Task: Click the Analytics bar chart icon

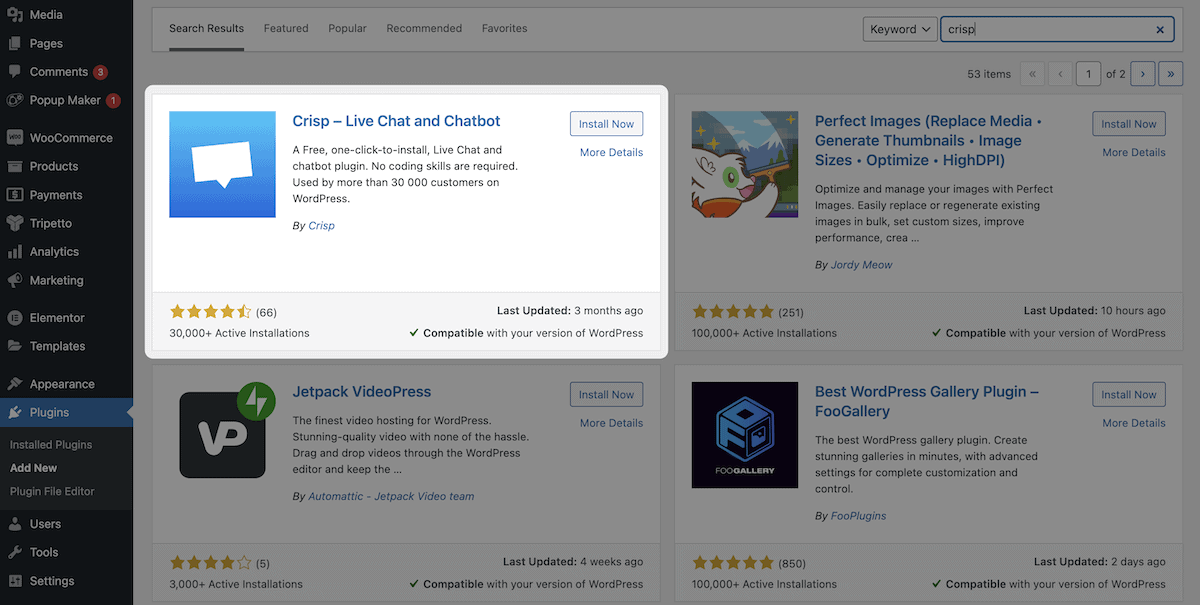Action: pos(15,252)
